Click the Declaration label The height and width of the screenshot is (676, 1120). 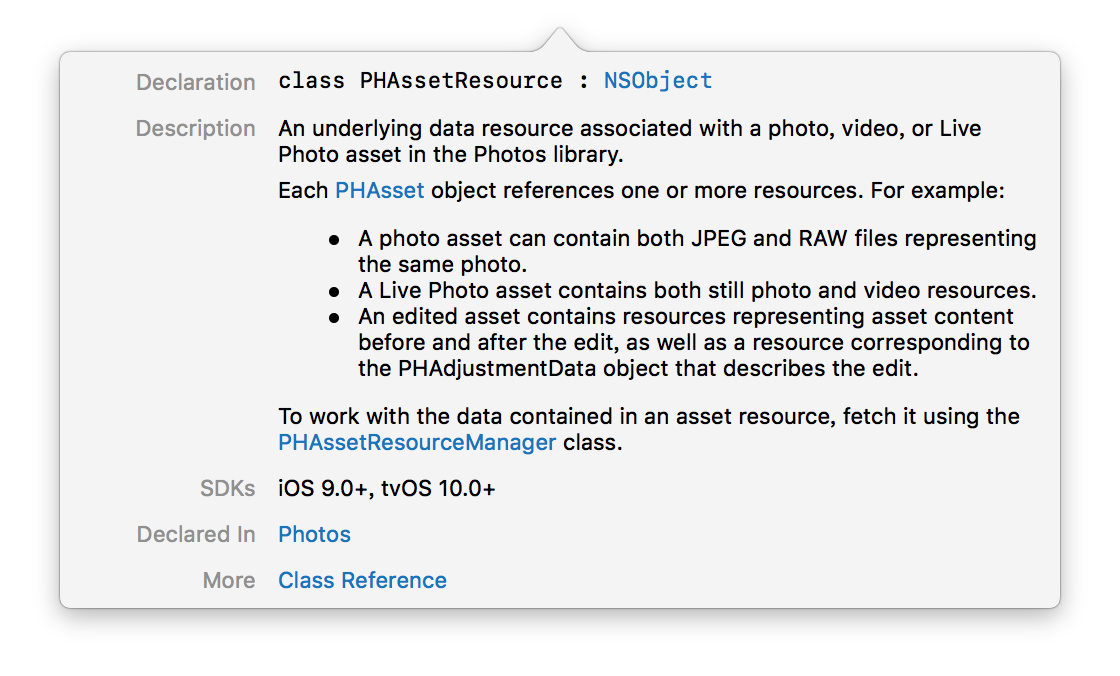[196, 82]
